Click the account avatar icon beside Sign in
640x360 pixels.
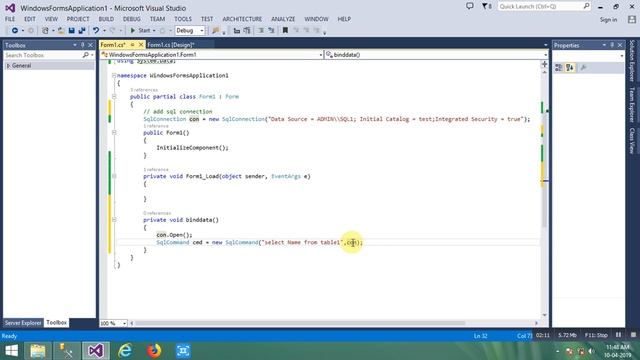click(632, 19)
